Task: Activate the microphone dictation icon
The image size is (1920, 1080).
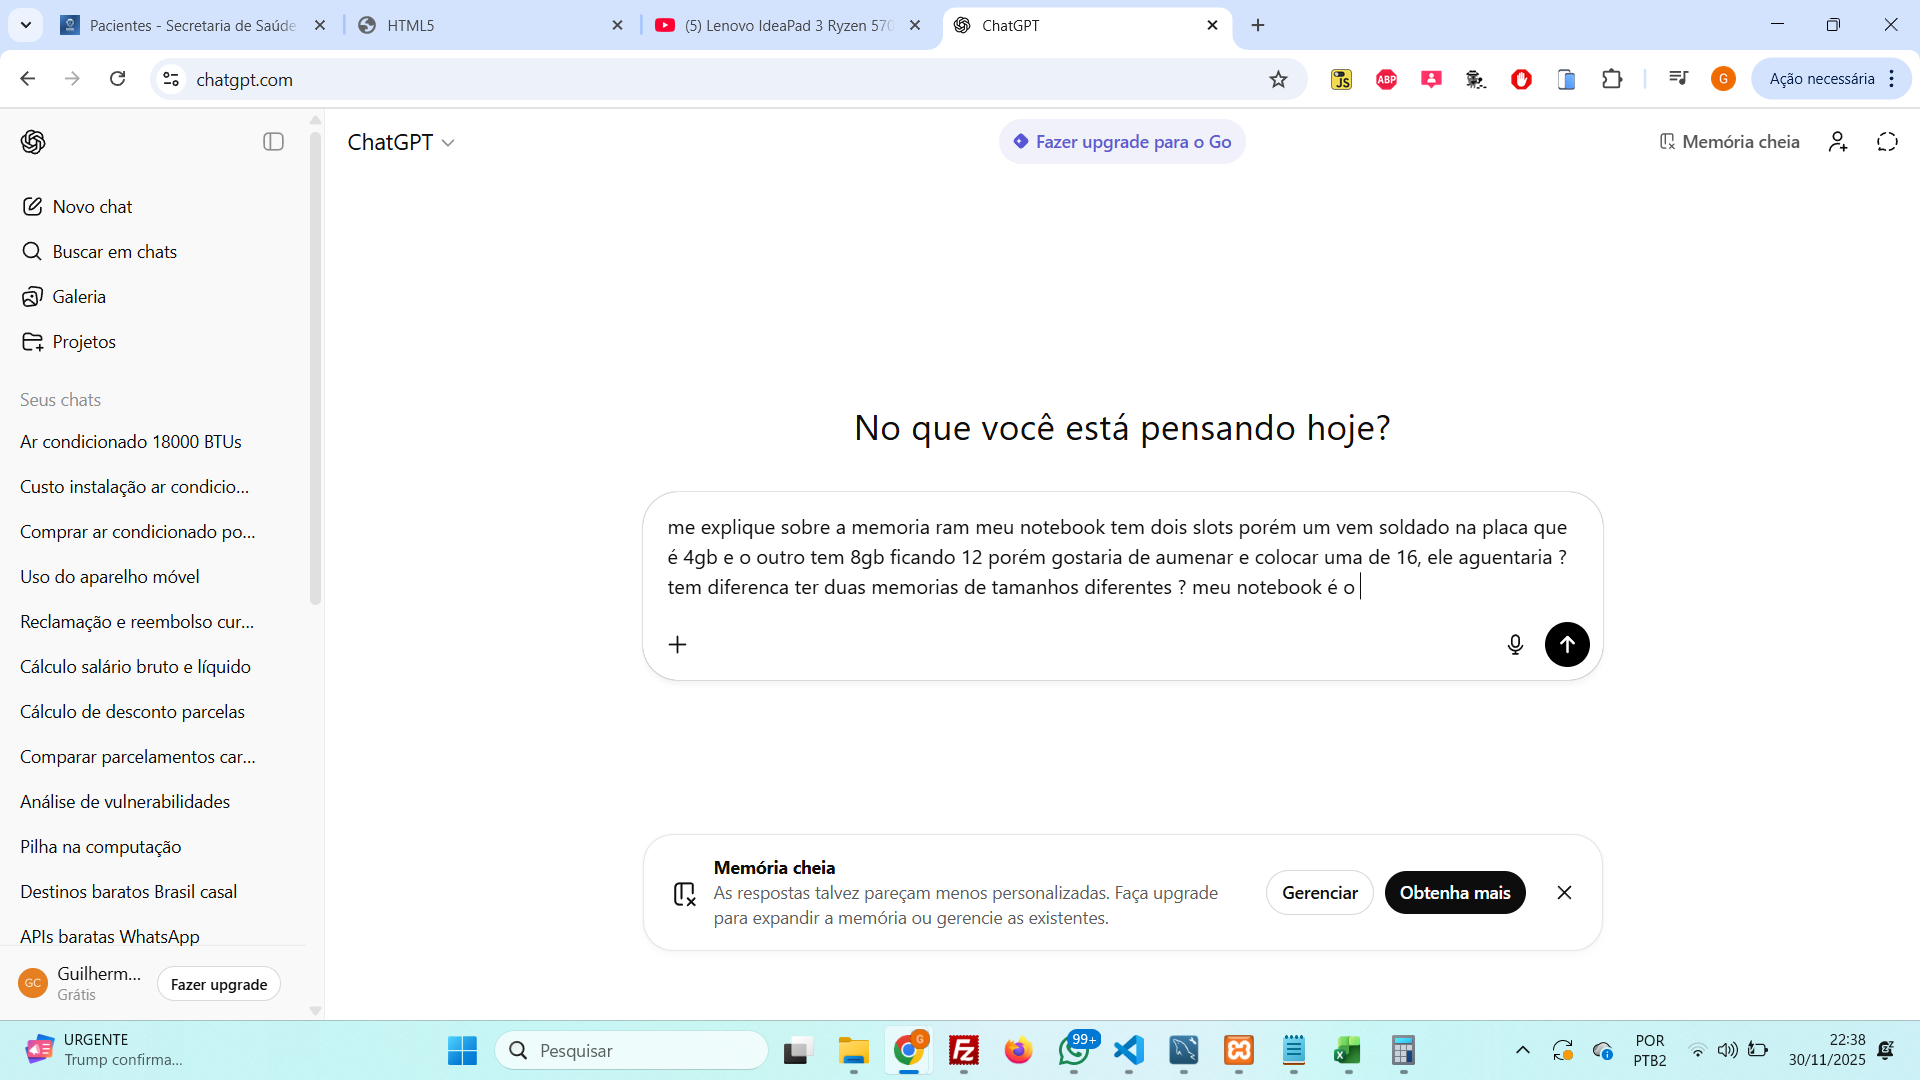Action: point(1515,645)
